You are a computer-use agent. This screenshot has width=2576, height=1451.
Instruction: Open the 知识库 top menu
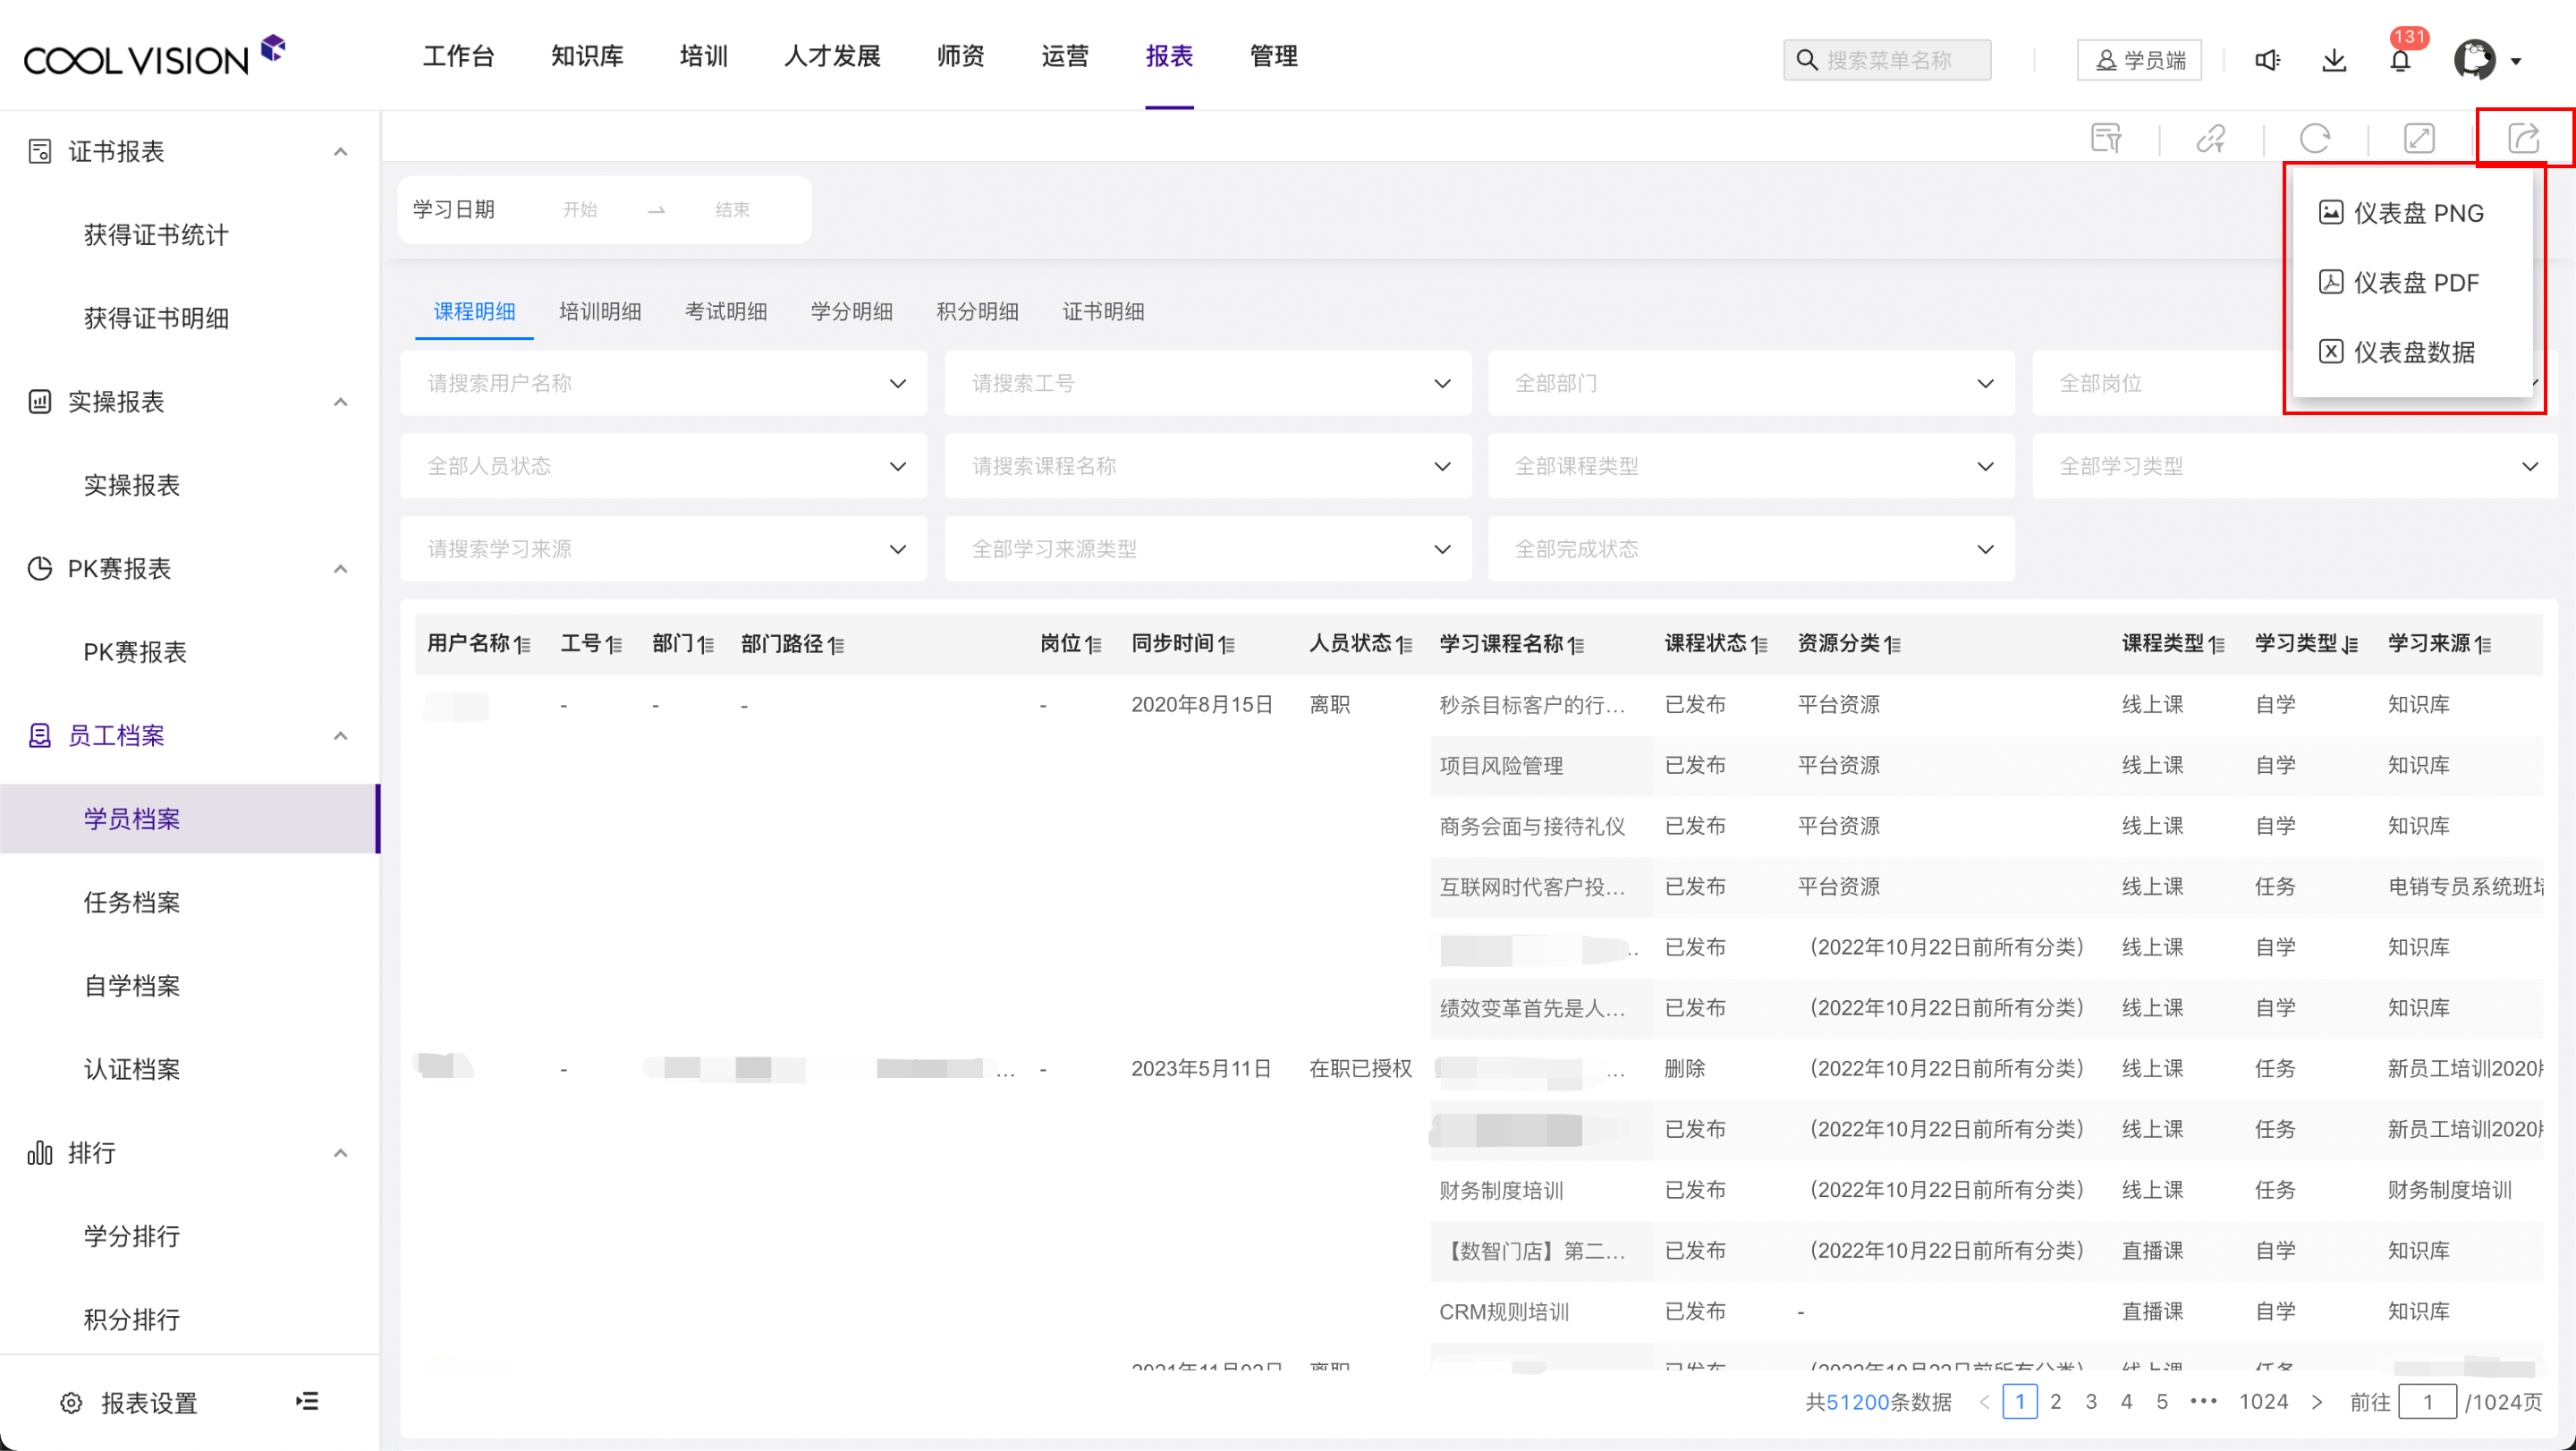[x=587, y=56]
